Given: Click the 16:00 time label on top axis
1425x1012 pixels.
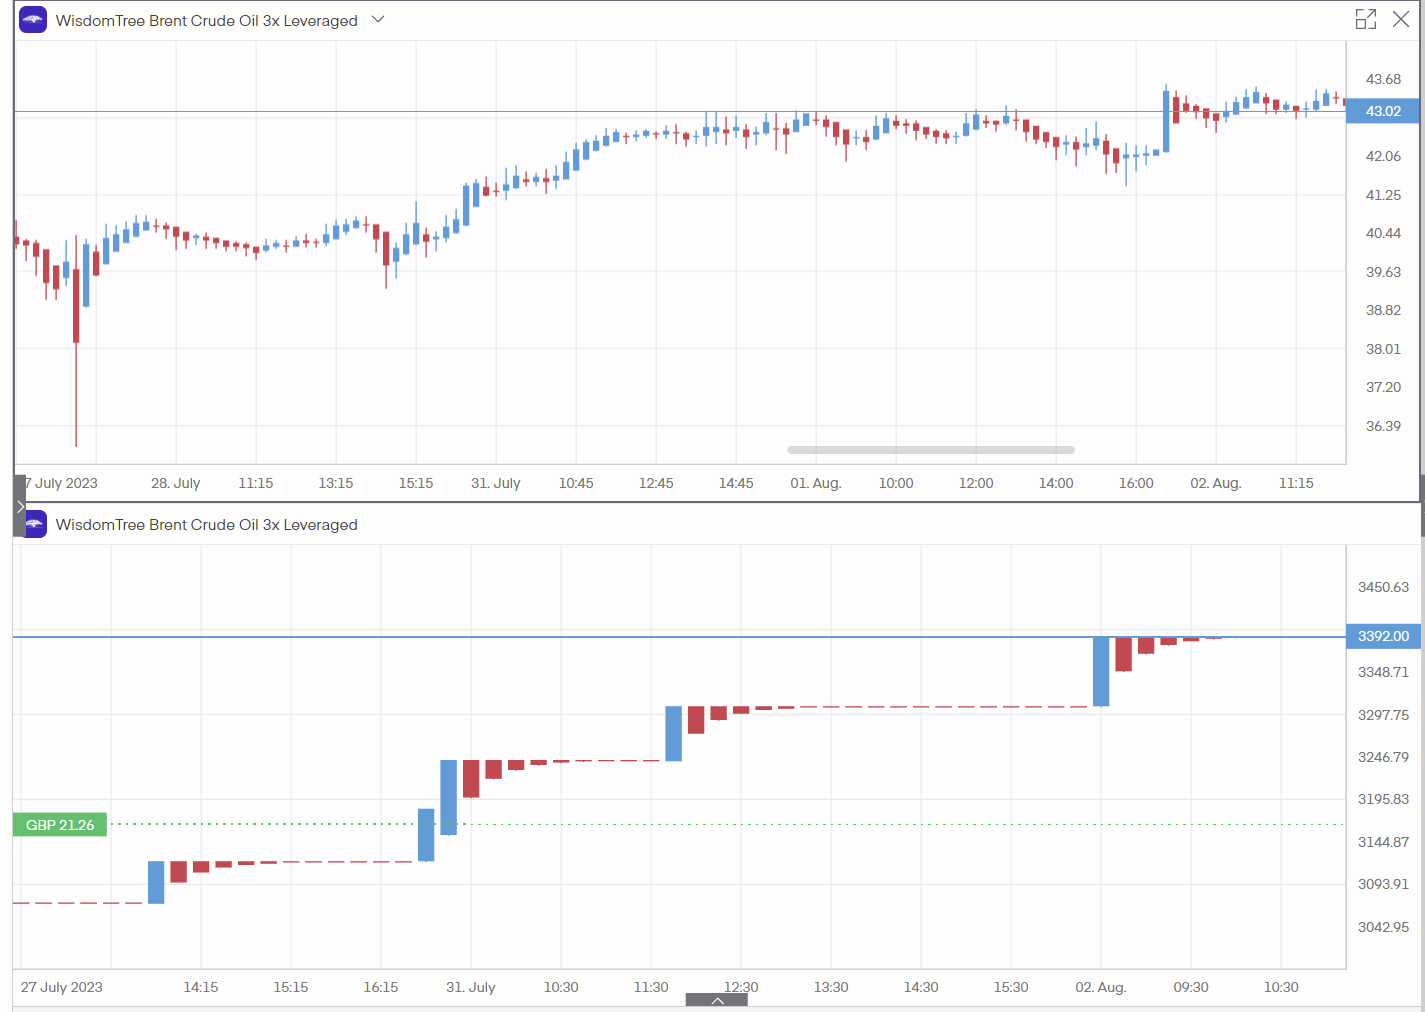Looking at the screenshot, I should [x=1136, y=483].
